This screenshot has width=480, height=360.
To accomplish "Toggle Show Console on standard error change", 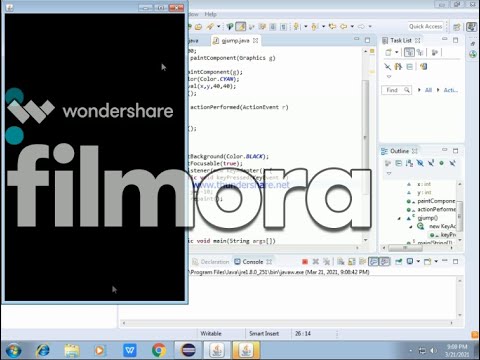I will tap(384, 262).
